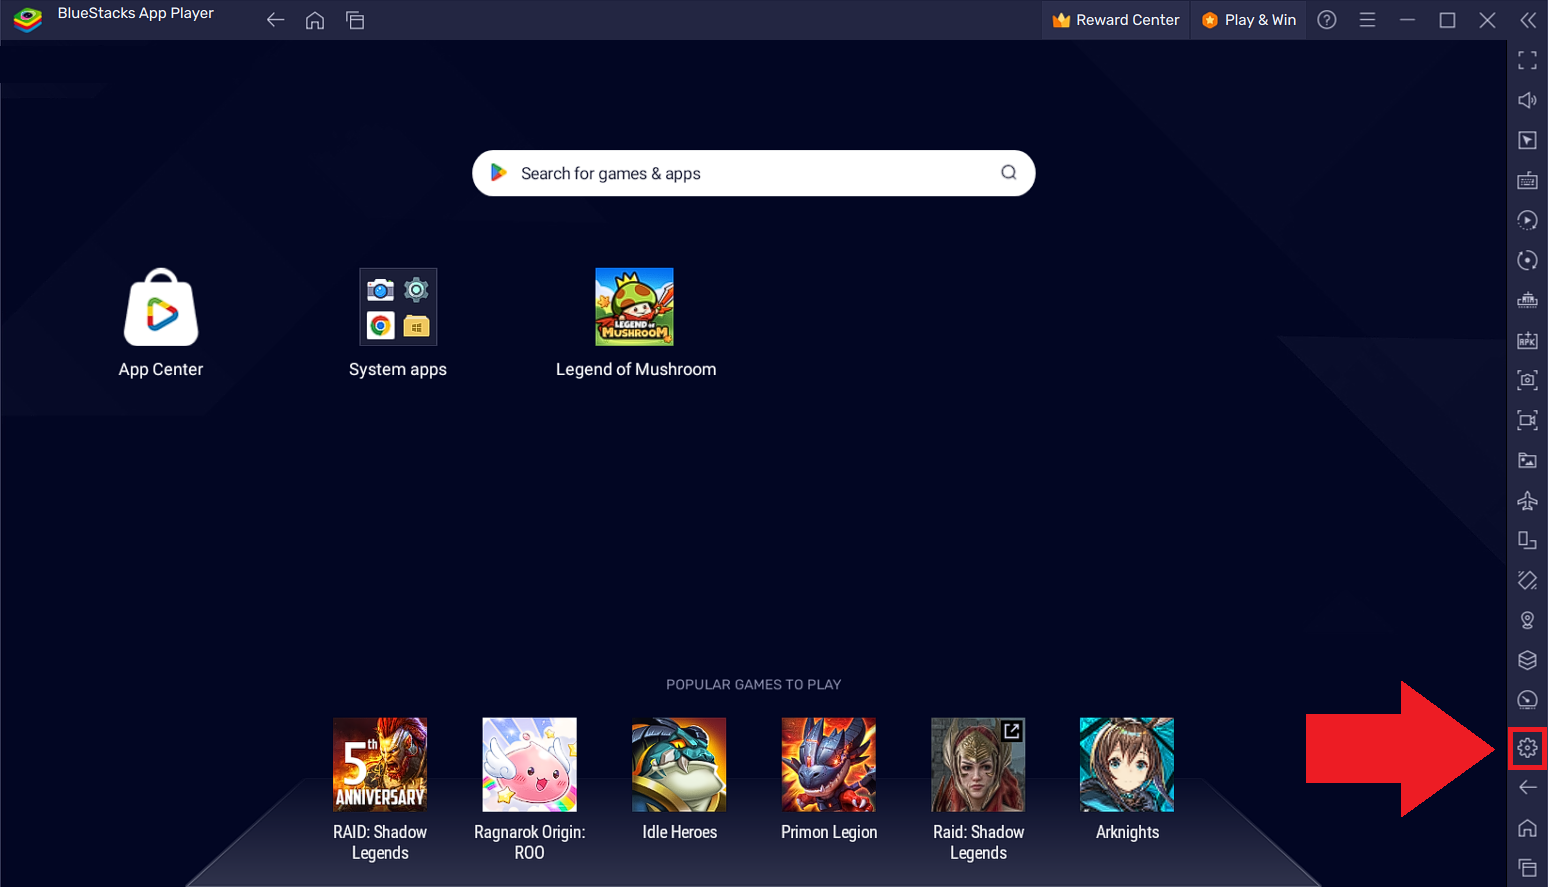This screenshot has height=887, width=1548.
Task: Open the memory trim sidebar icon
Action: point(1527,300)
